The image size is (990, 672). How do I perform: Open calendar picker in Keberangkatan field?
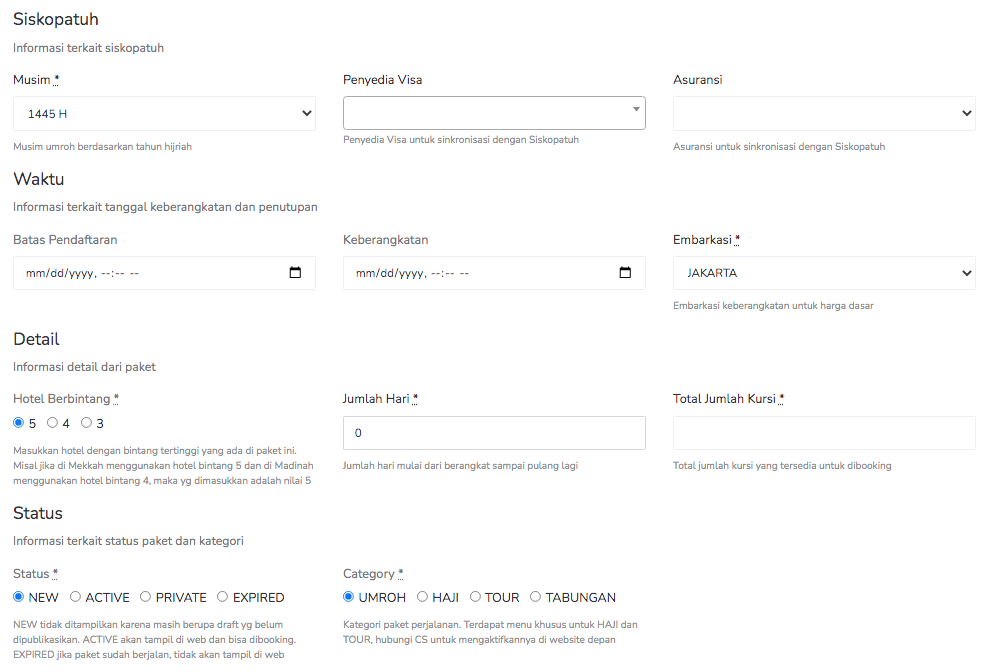[x=625, y=273]
